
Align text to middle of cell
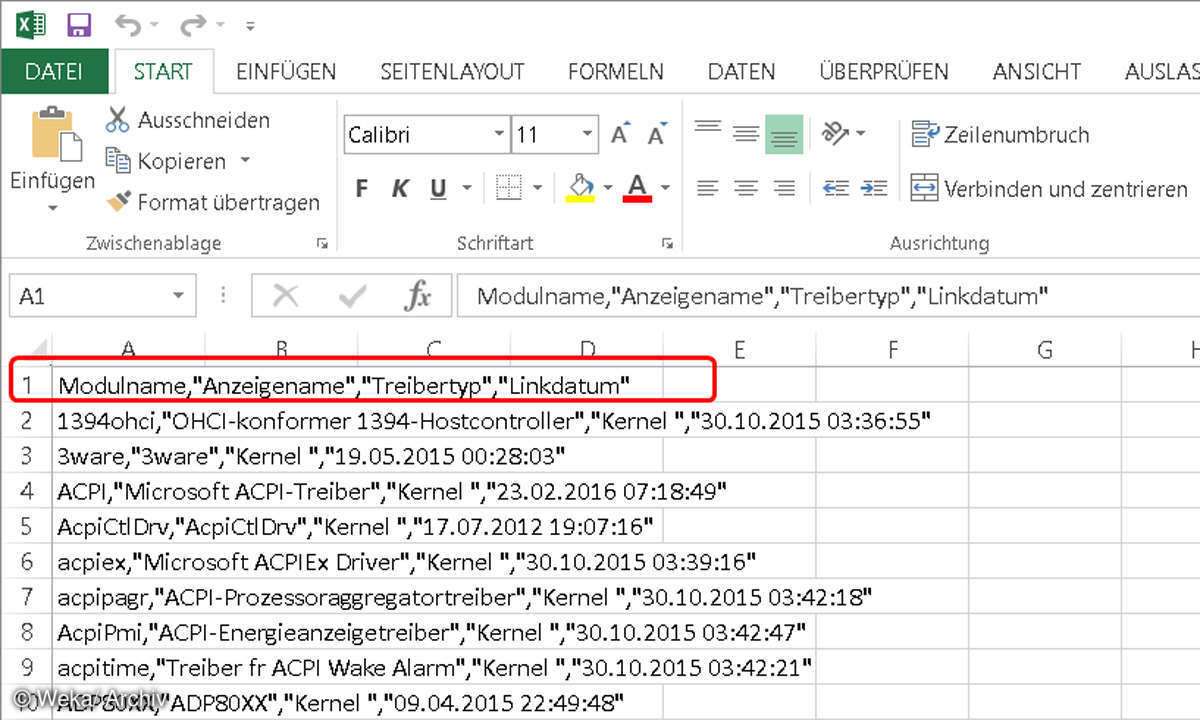tap(746, 133)
